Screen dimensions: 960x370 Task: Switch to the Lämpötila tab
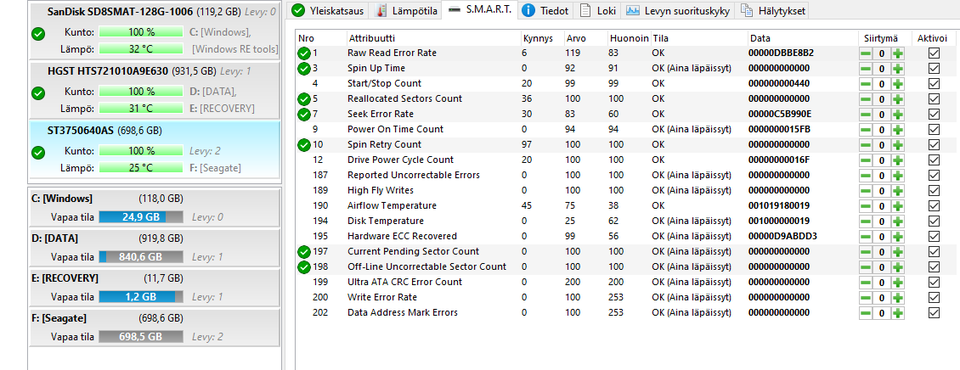click(x=407, y=10)
